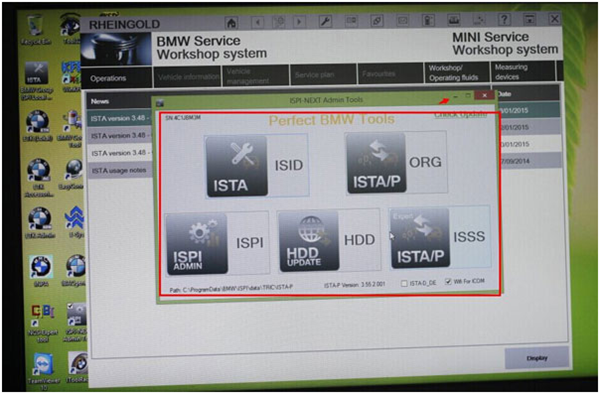Switch to the Operations tab

tap(116, 78)
